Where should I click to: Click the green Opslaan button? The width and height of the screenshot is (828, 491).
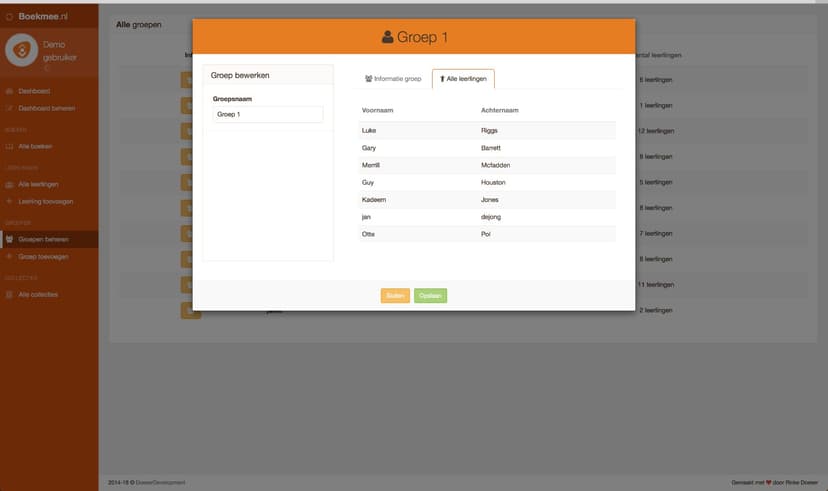coord(430,296)
